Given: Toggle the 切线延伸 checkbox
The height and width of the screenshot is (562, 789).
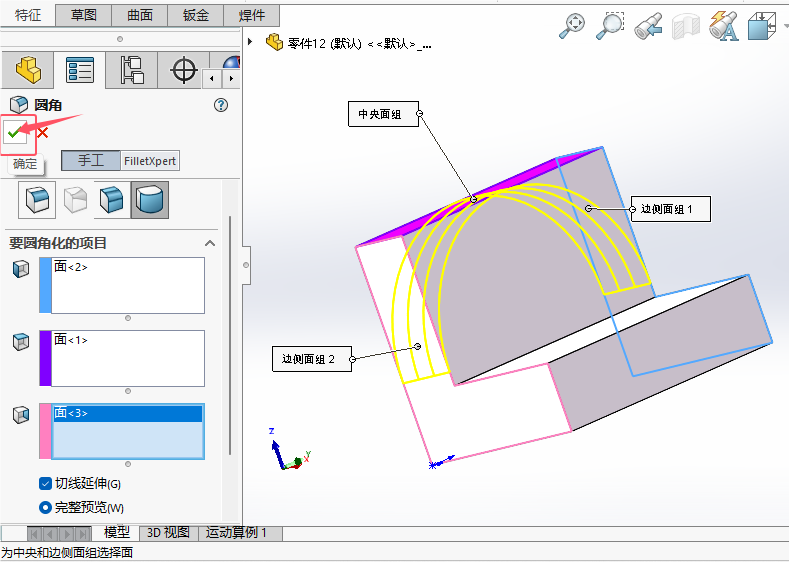Looking at the screenshot, I should pyautogui.click(x=45, y=484).
